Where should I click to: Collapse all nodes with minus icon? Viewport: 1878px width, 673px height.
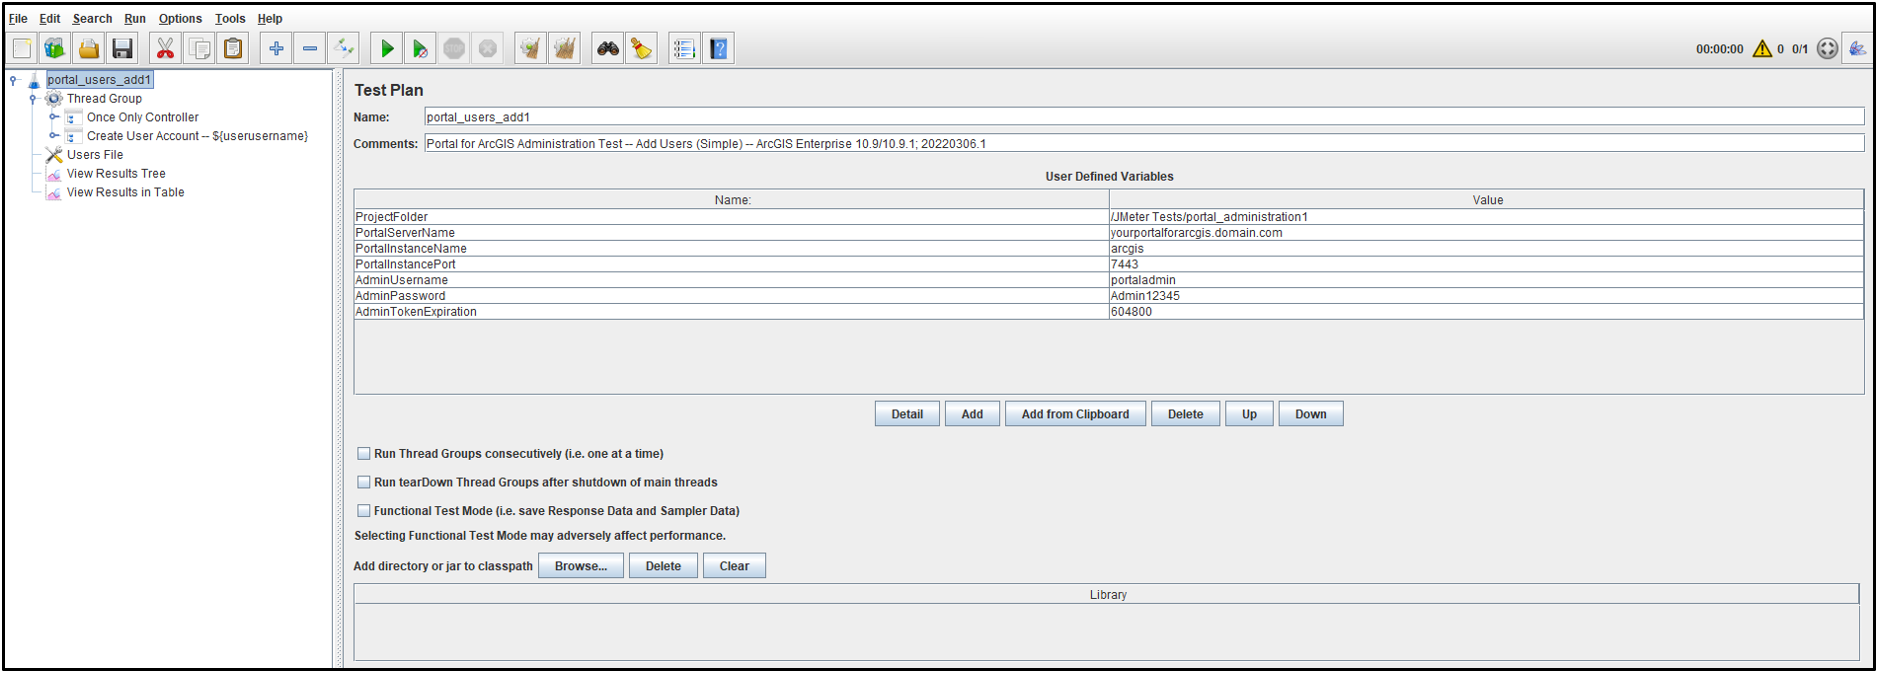[310, 48]
